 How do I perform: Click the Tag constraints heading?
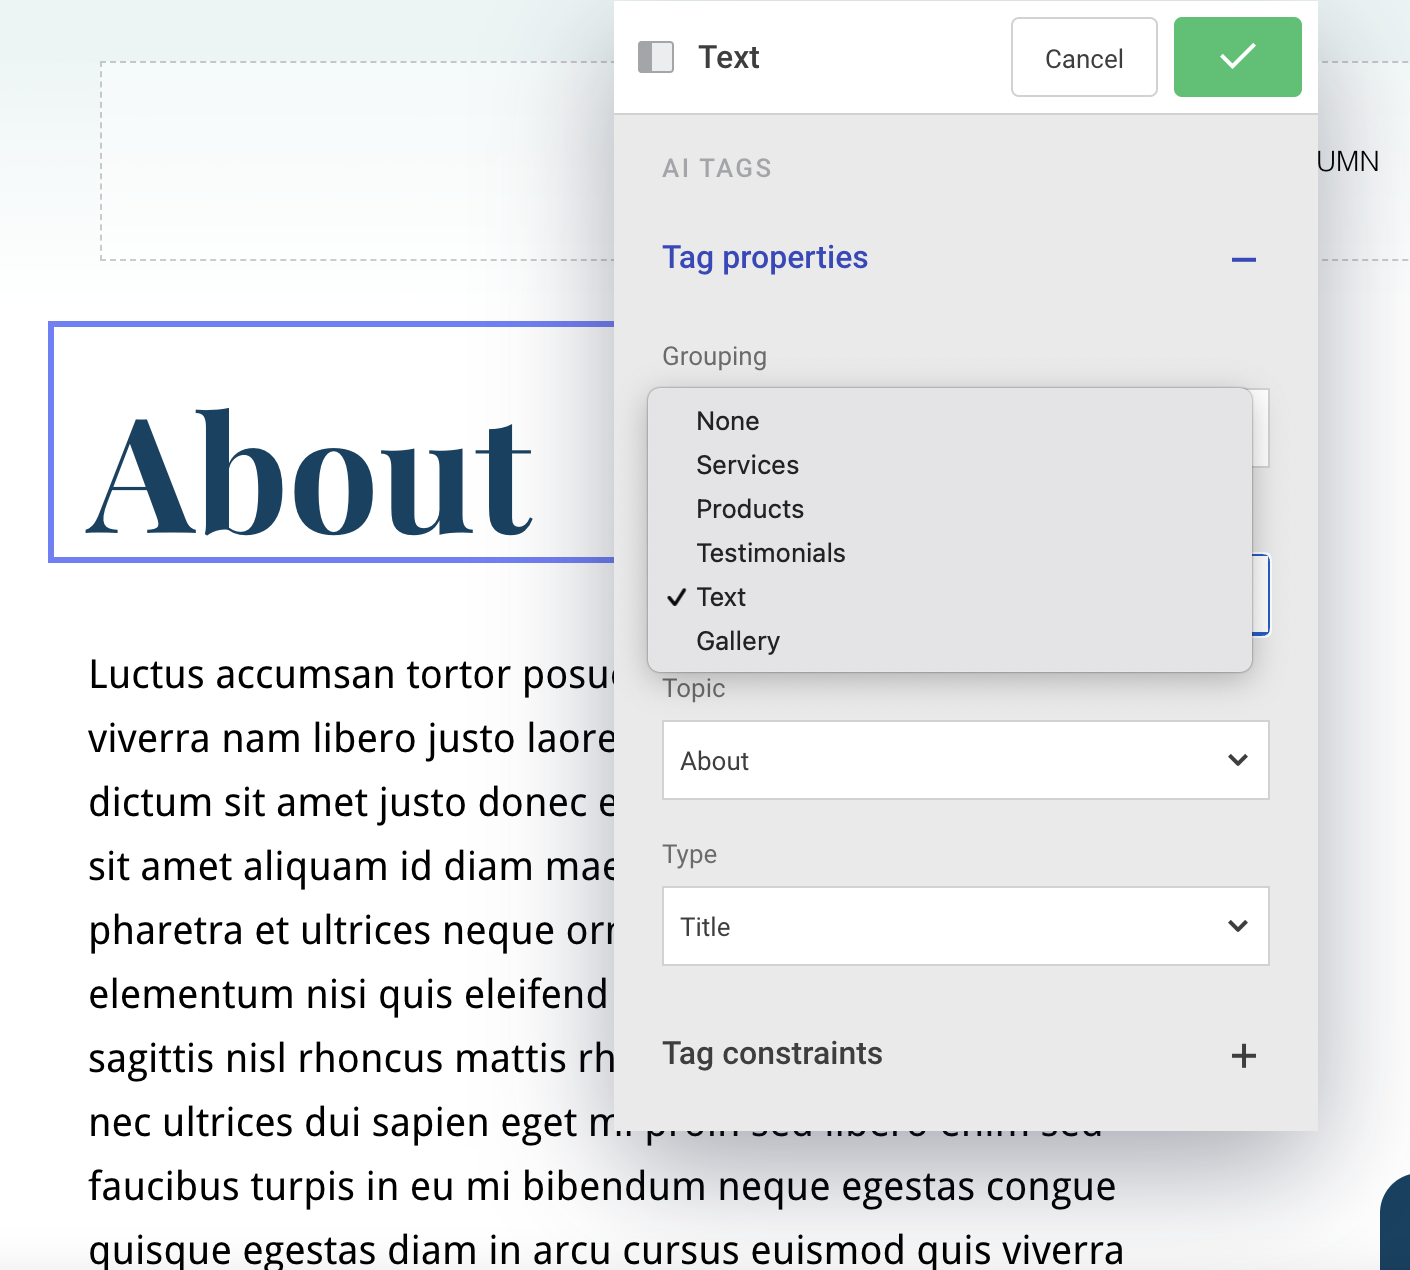(x=772, y=1054)
